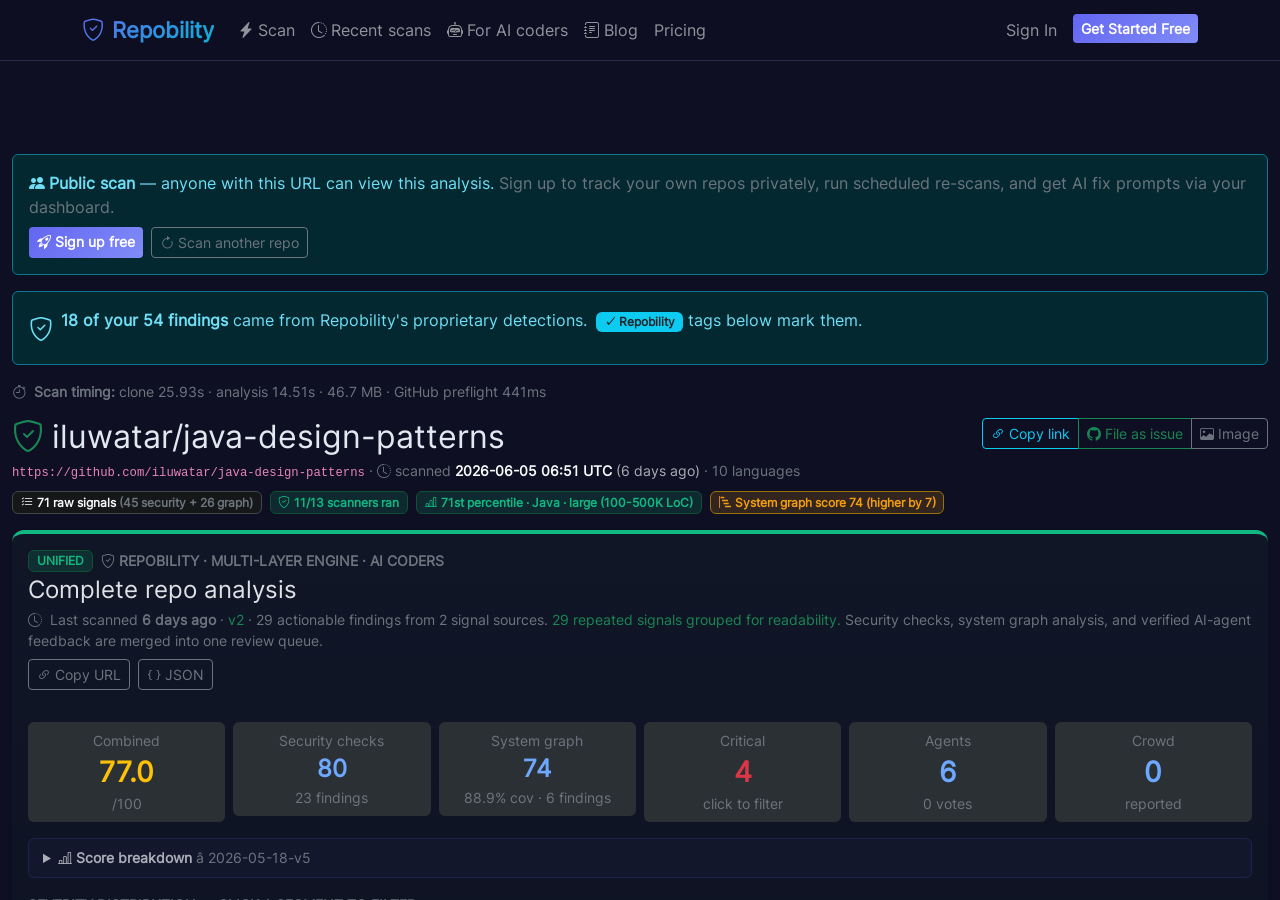Open the Scan menu item
This screenshot has width=1280, height=900.
pos(267,30)
